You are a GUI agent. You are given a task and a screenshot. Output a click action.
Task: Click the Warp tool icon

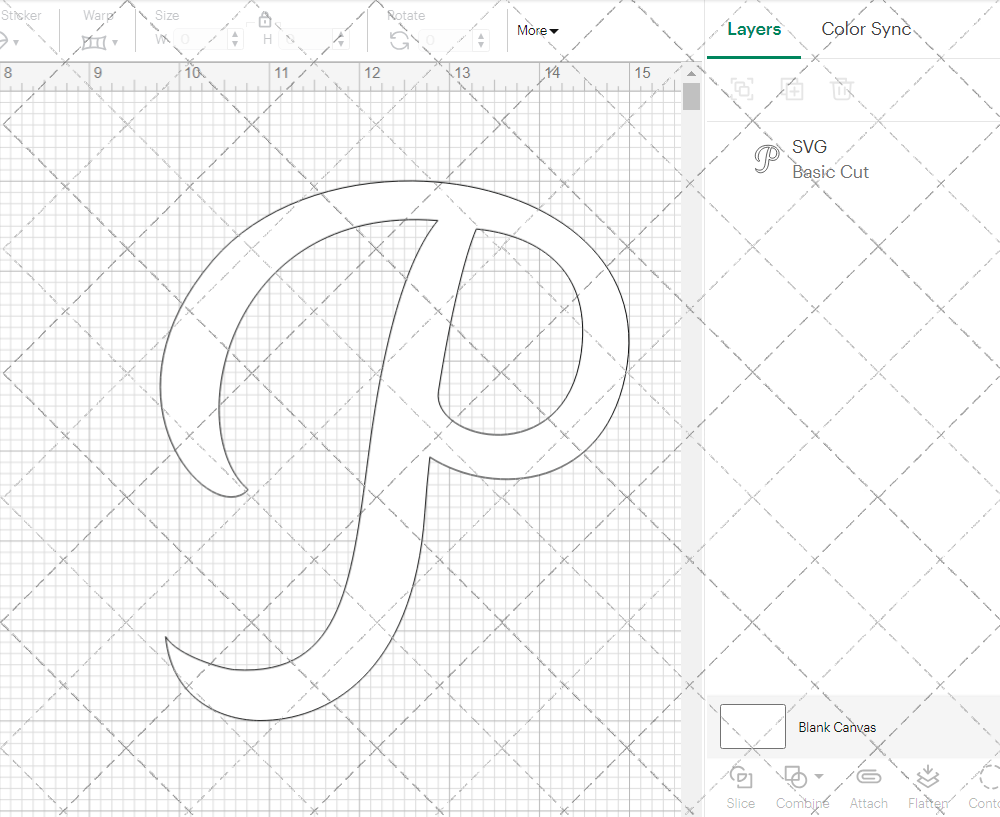click(94, 43)
